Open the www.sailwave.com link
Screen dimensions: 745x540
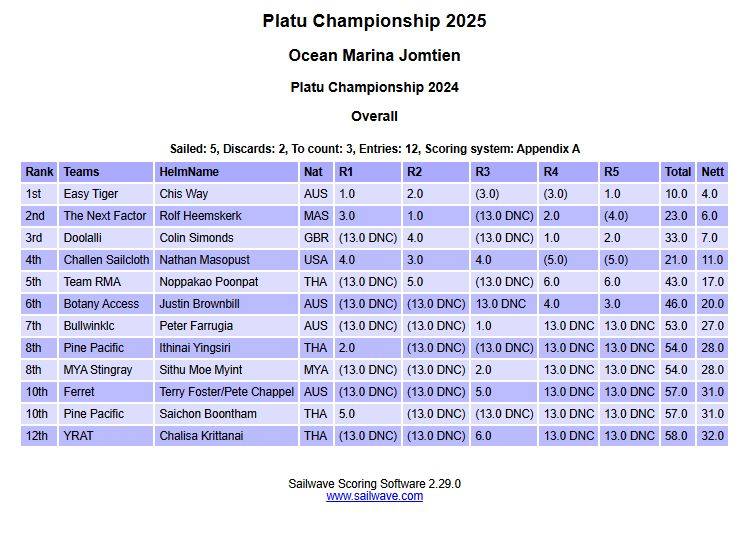(374, 496)
